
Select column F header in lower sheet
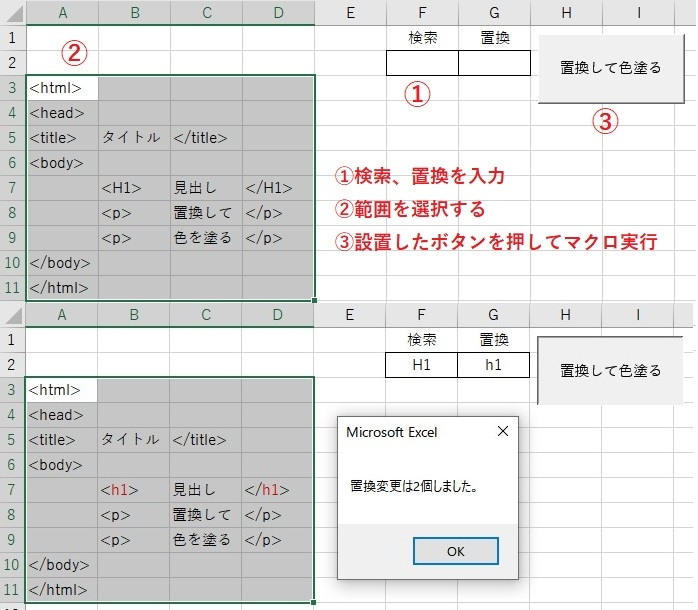[421, 315]
